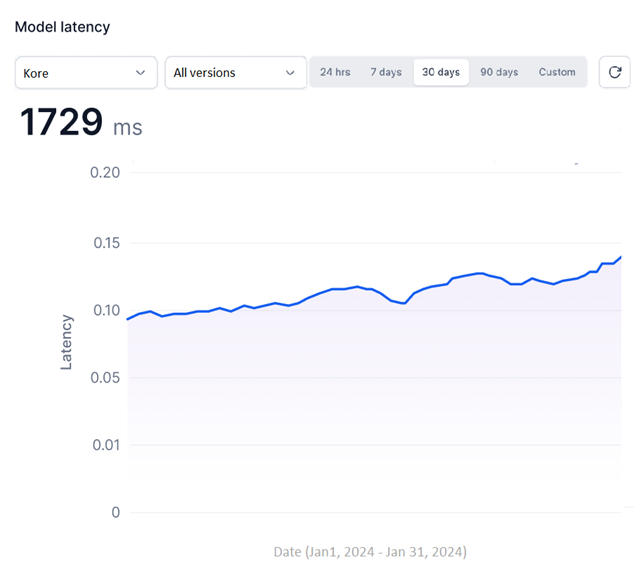The width and height of the screenshot is (634, 578).
Task: Switch to the 7 days range
Action: [386, 73]
